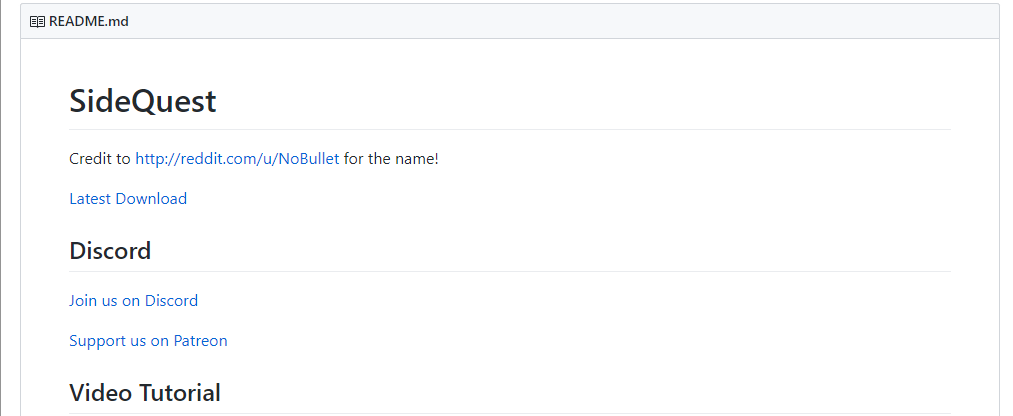Open the Latest Download link
This screenshot has height=416, width=1013.
(128, 198)
